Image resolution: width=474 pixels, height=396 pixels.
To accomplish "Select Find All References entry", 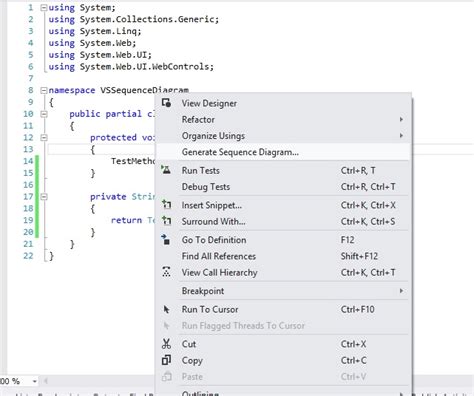I will [283, 256].
